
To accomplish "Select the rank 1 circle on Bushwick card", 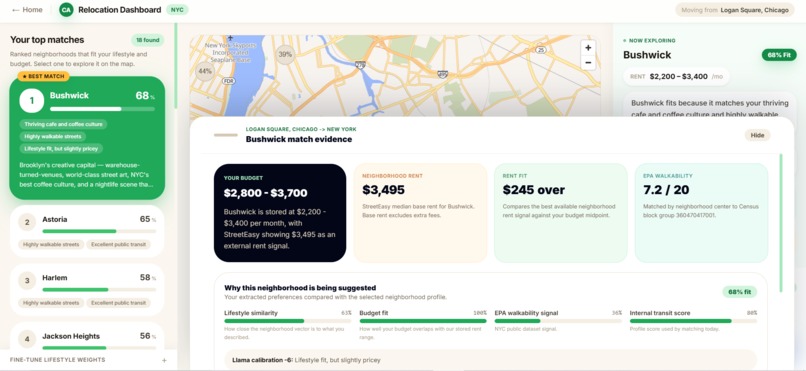I will [x=32, y=101].
